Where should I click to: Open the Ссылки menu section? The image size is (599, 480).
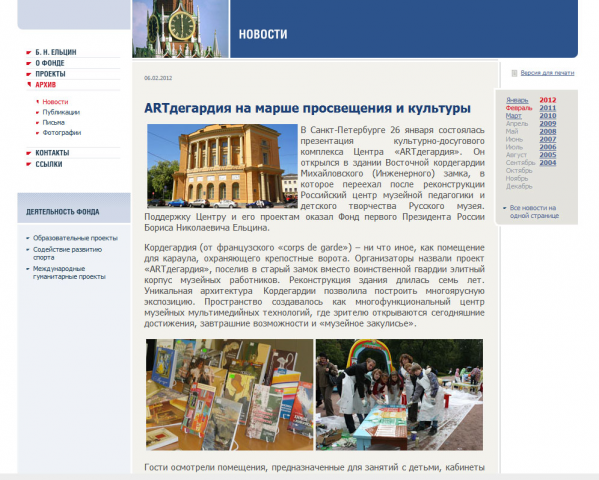[x=49, y=164]
